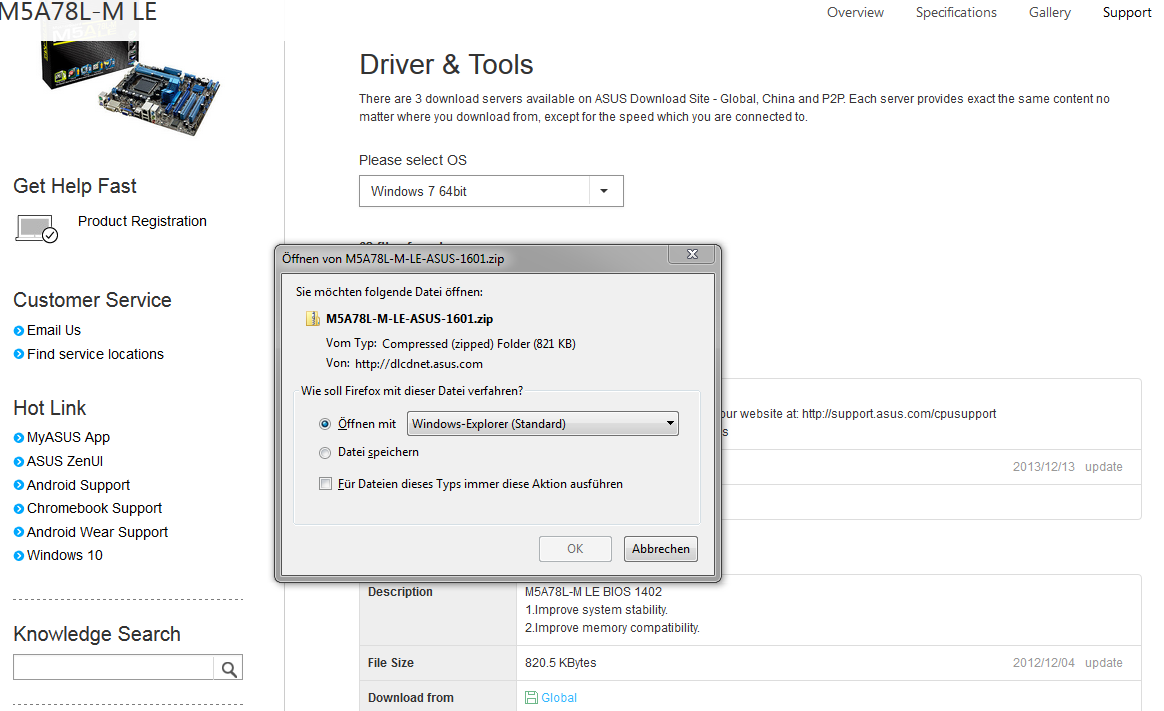Screen dimensions: 1164x711
Task: Click the Product Registration laptop icon
Action: 36,229
